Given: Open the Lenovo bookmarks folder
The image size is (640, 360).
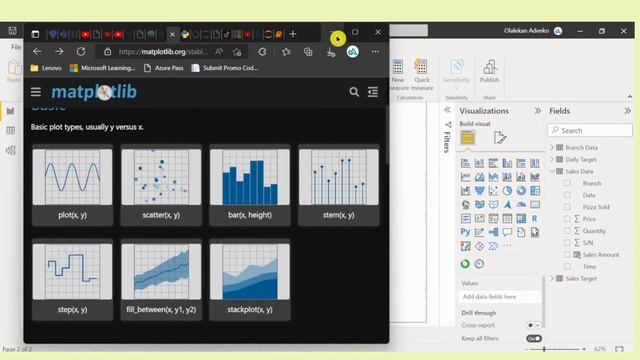Looking at the screenshot, I should (x=46, y=68).
